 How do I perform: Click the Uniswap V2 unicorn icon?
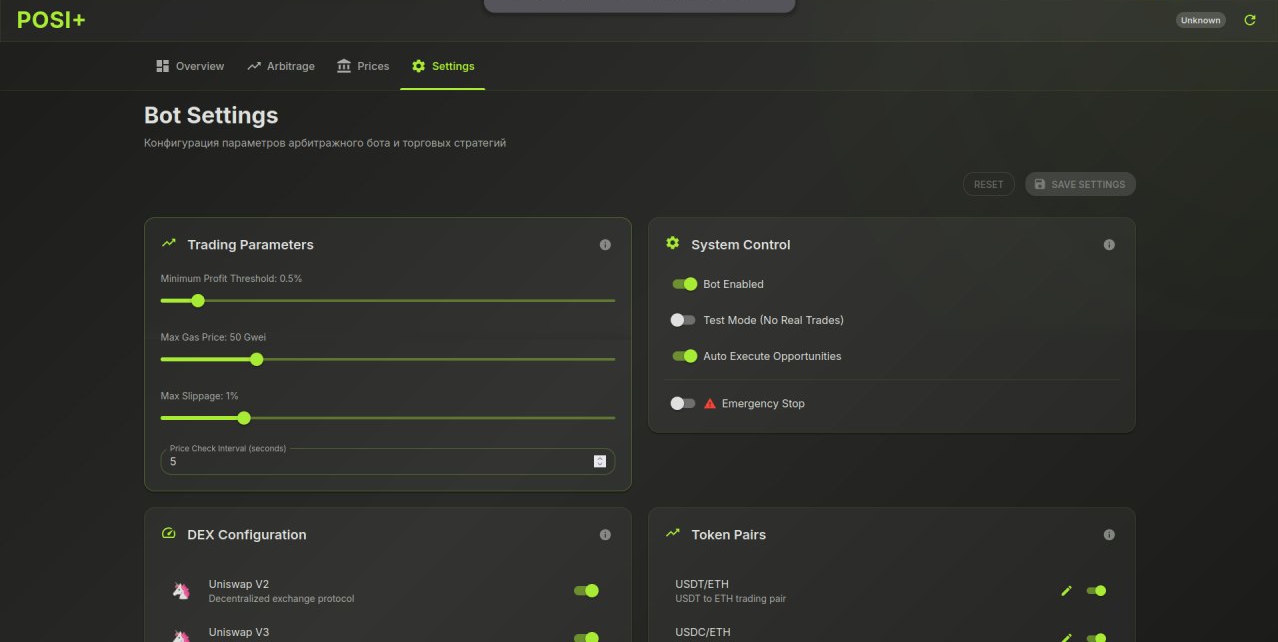(x=181, y=591)
